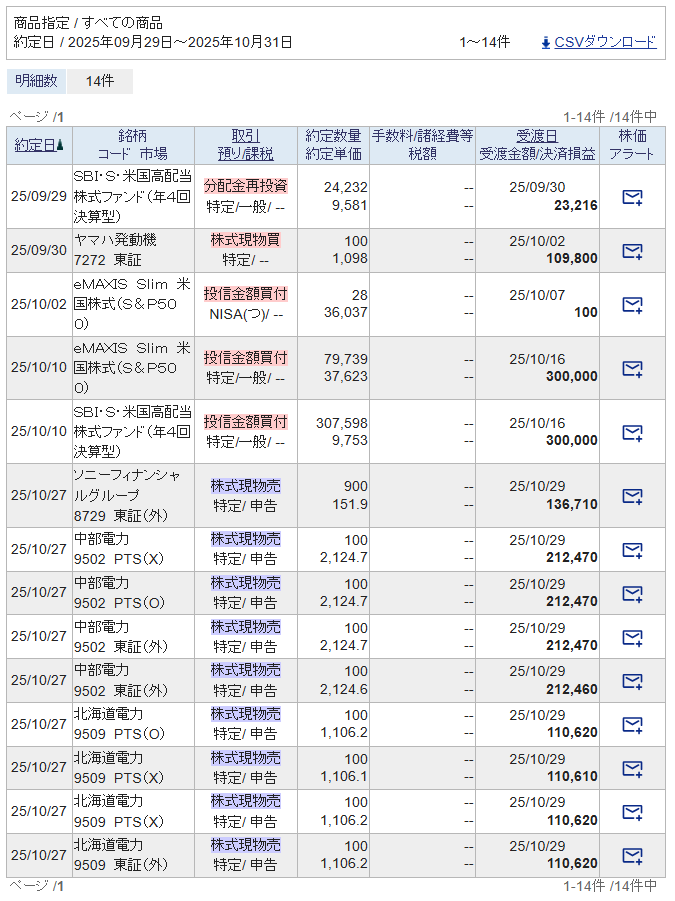Click the CSV download arrow icon
This screenshot has height=901, width=675.
545,42
